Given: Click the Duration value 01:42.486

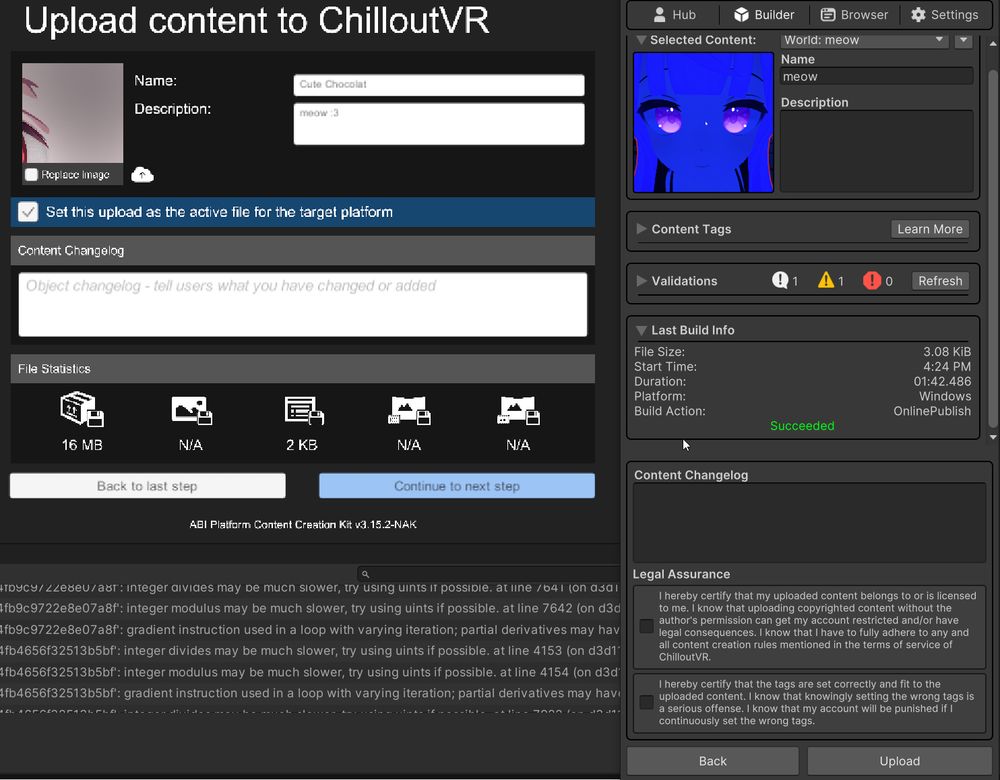Looking at the screenshot, I should 942,381.
